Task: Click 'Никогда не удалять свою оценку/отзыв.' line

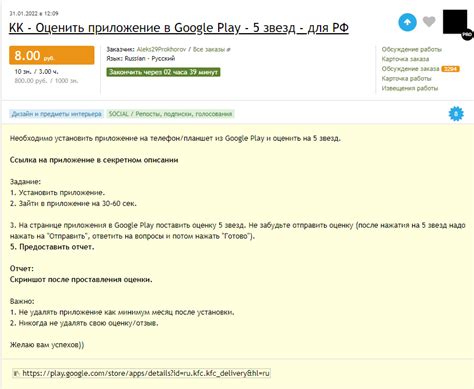Action: click(84, 323)
